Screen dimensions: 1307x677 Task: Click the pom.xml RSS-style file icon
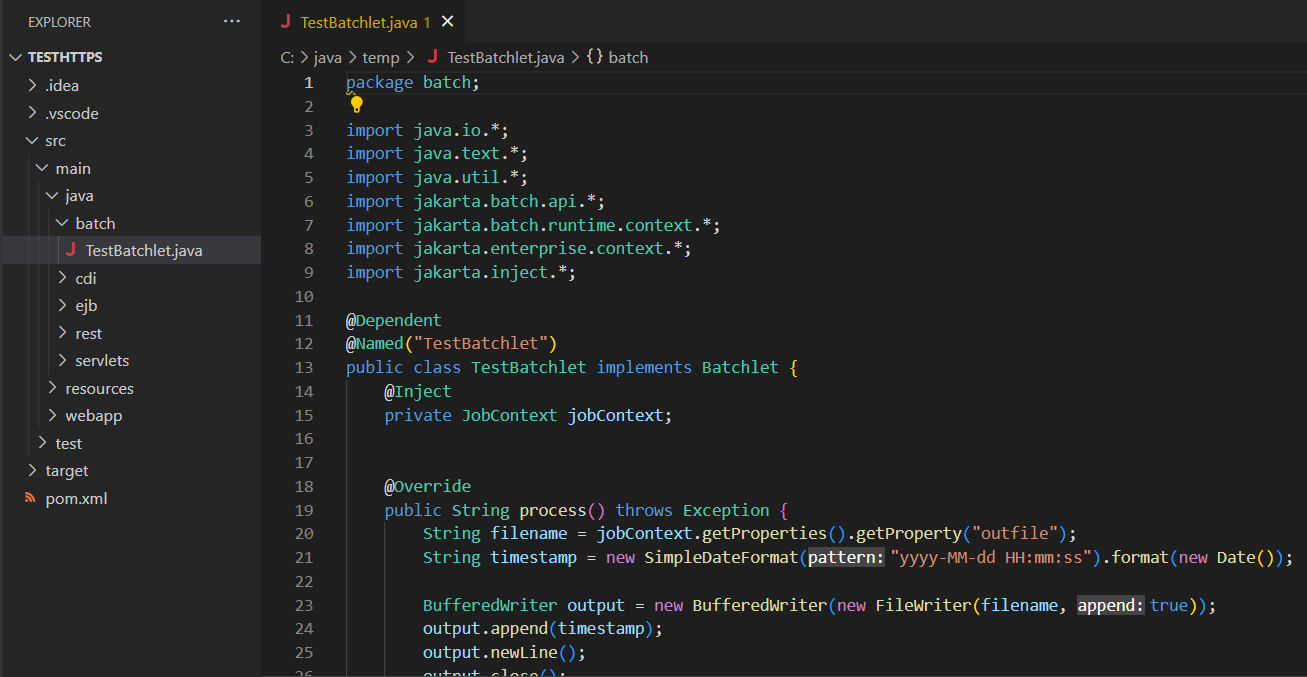tap(30, 498)
